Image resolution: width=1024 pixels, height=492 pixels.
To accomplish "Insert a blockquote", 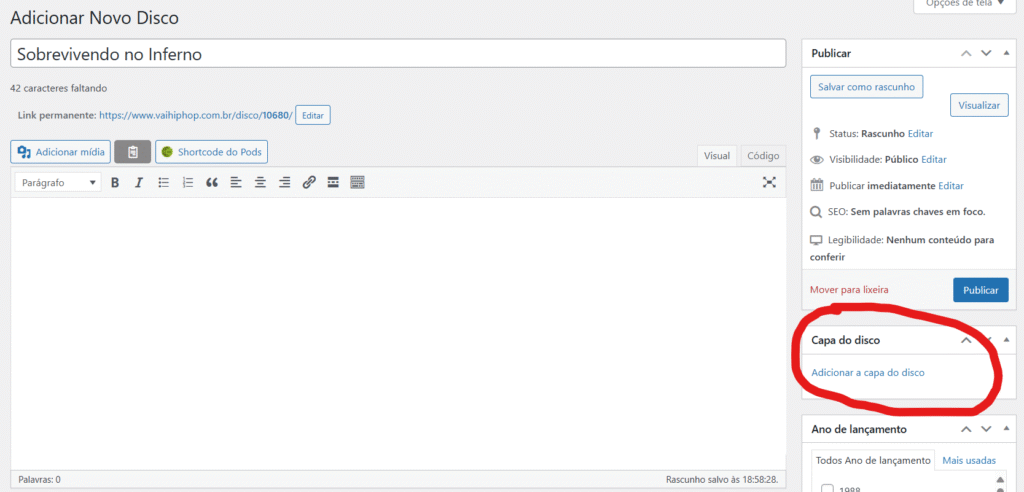I will (212, 183).
